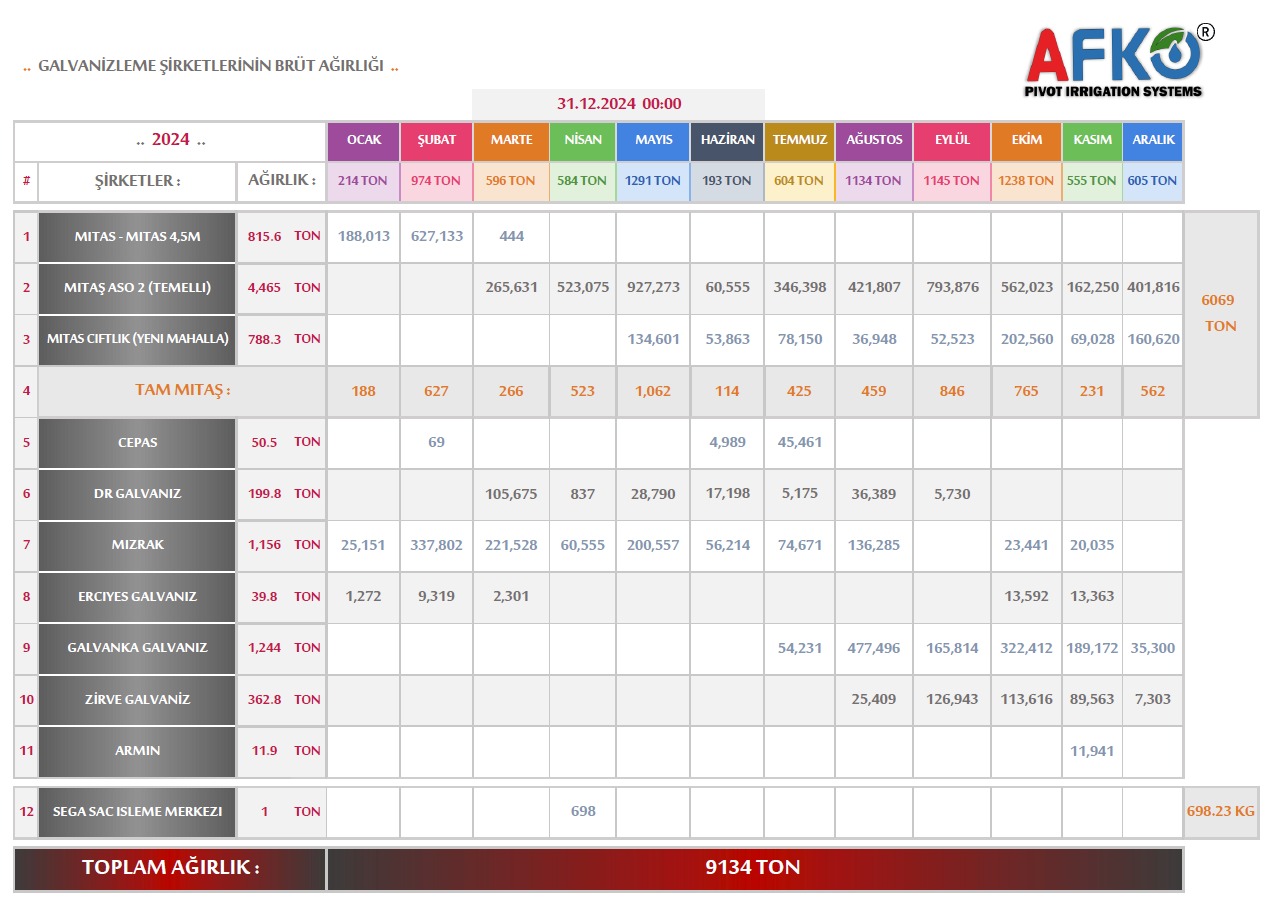Click the AFKO Pivot Irrigation Systems logo
This screenshot has width=1278, height=902.
pyautogui.click(x=1119, y=60)
